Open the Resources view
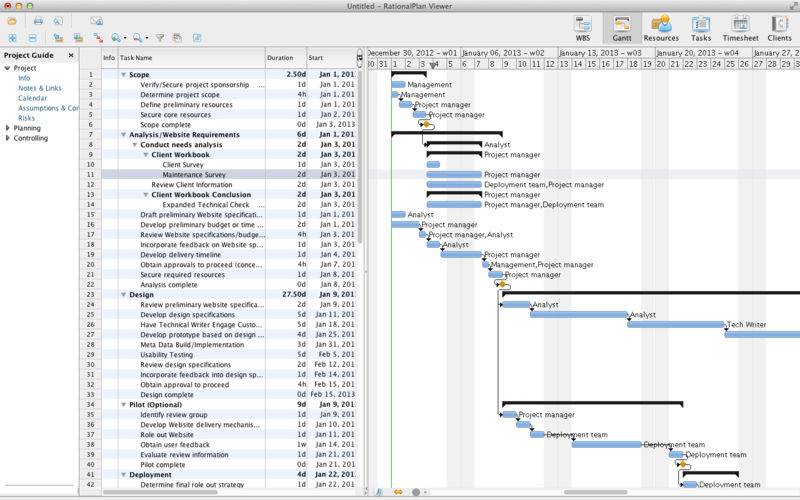The width and height of the screenshot is (800, 500). tap(661, 29)
